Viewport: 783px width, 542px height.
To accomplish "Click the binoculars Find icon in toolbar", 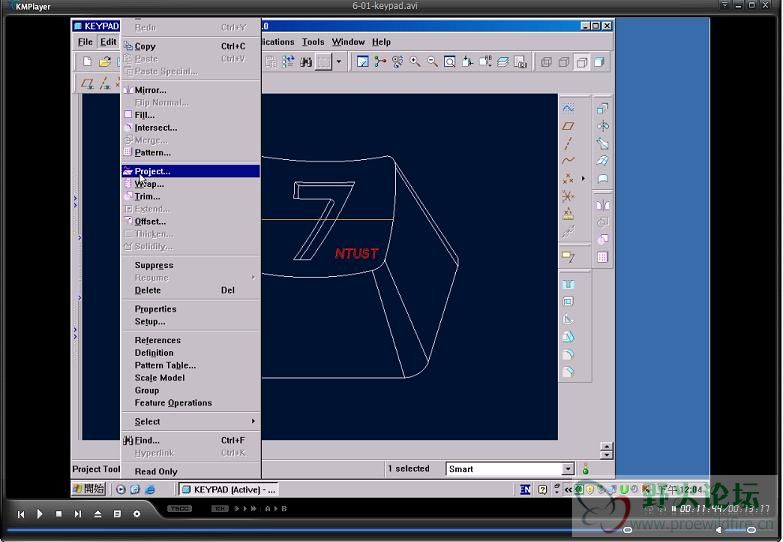I will click(x=306, y=62).
